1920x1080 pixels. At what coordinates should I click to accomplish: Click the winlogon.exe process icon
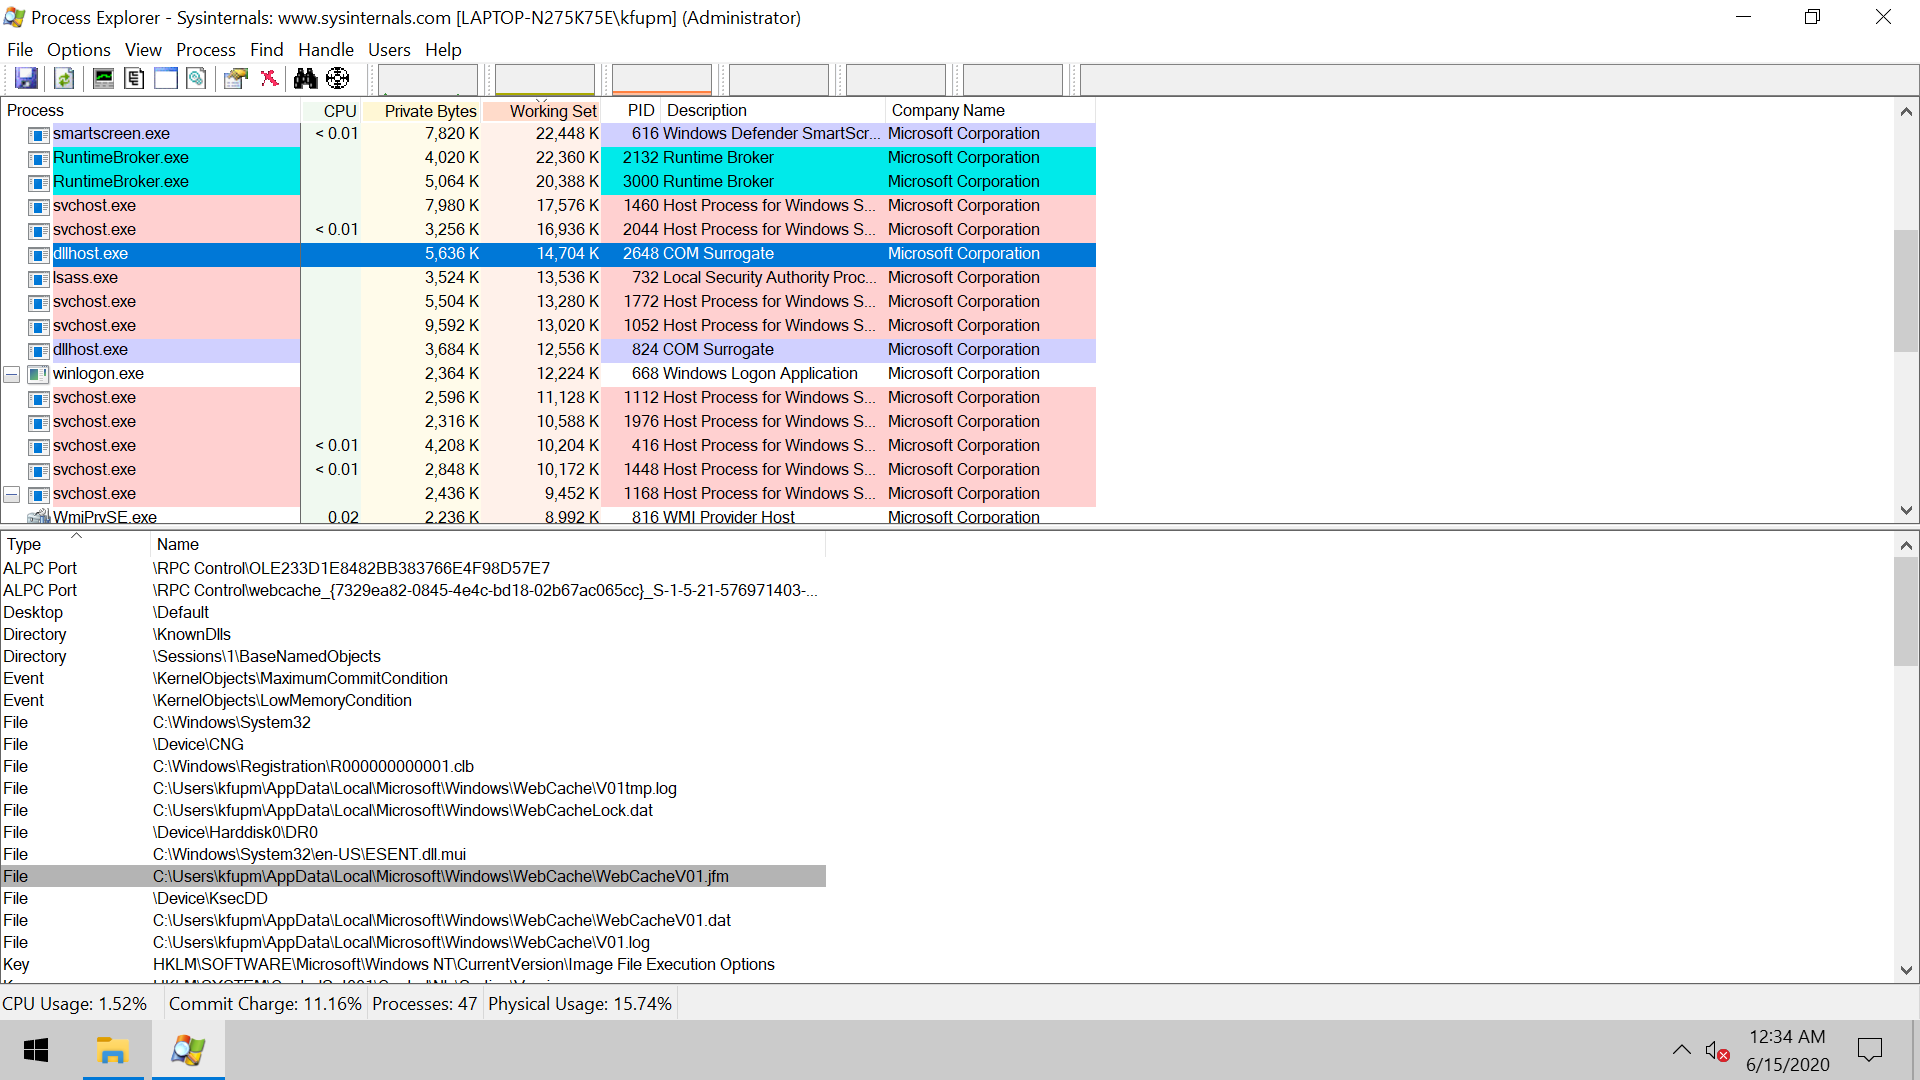click(39, 374)
